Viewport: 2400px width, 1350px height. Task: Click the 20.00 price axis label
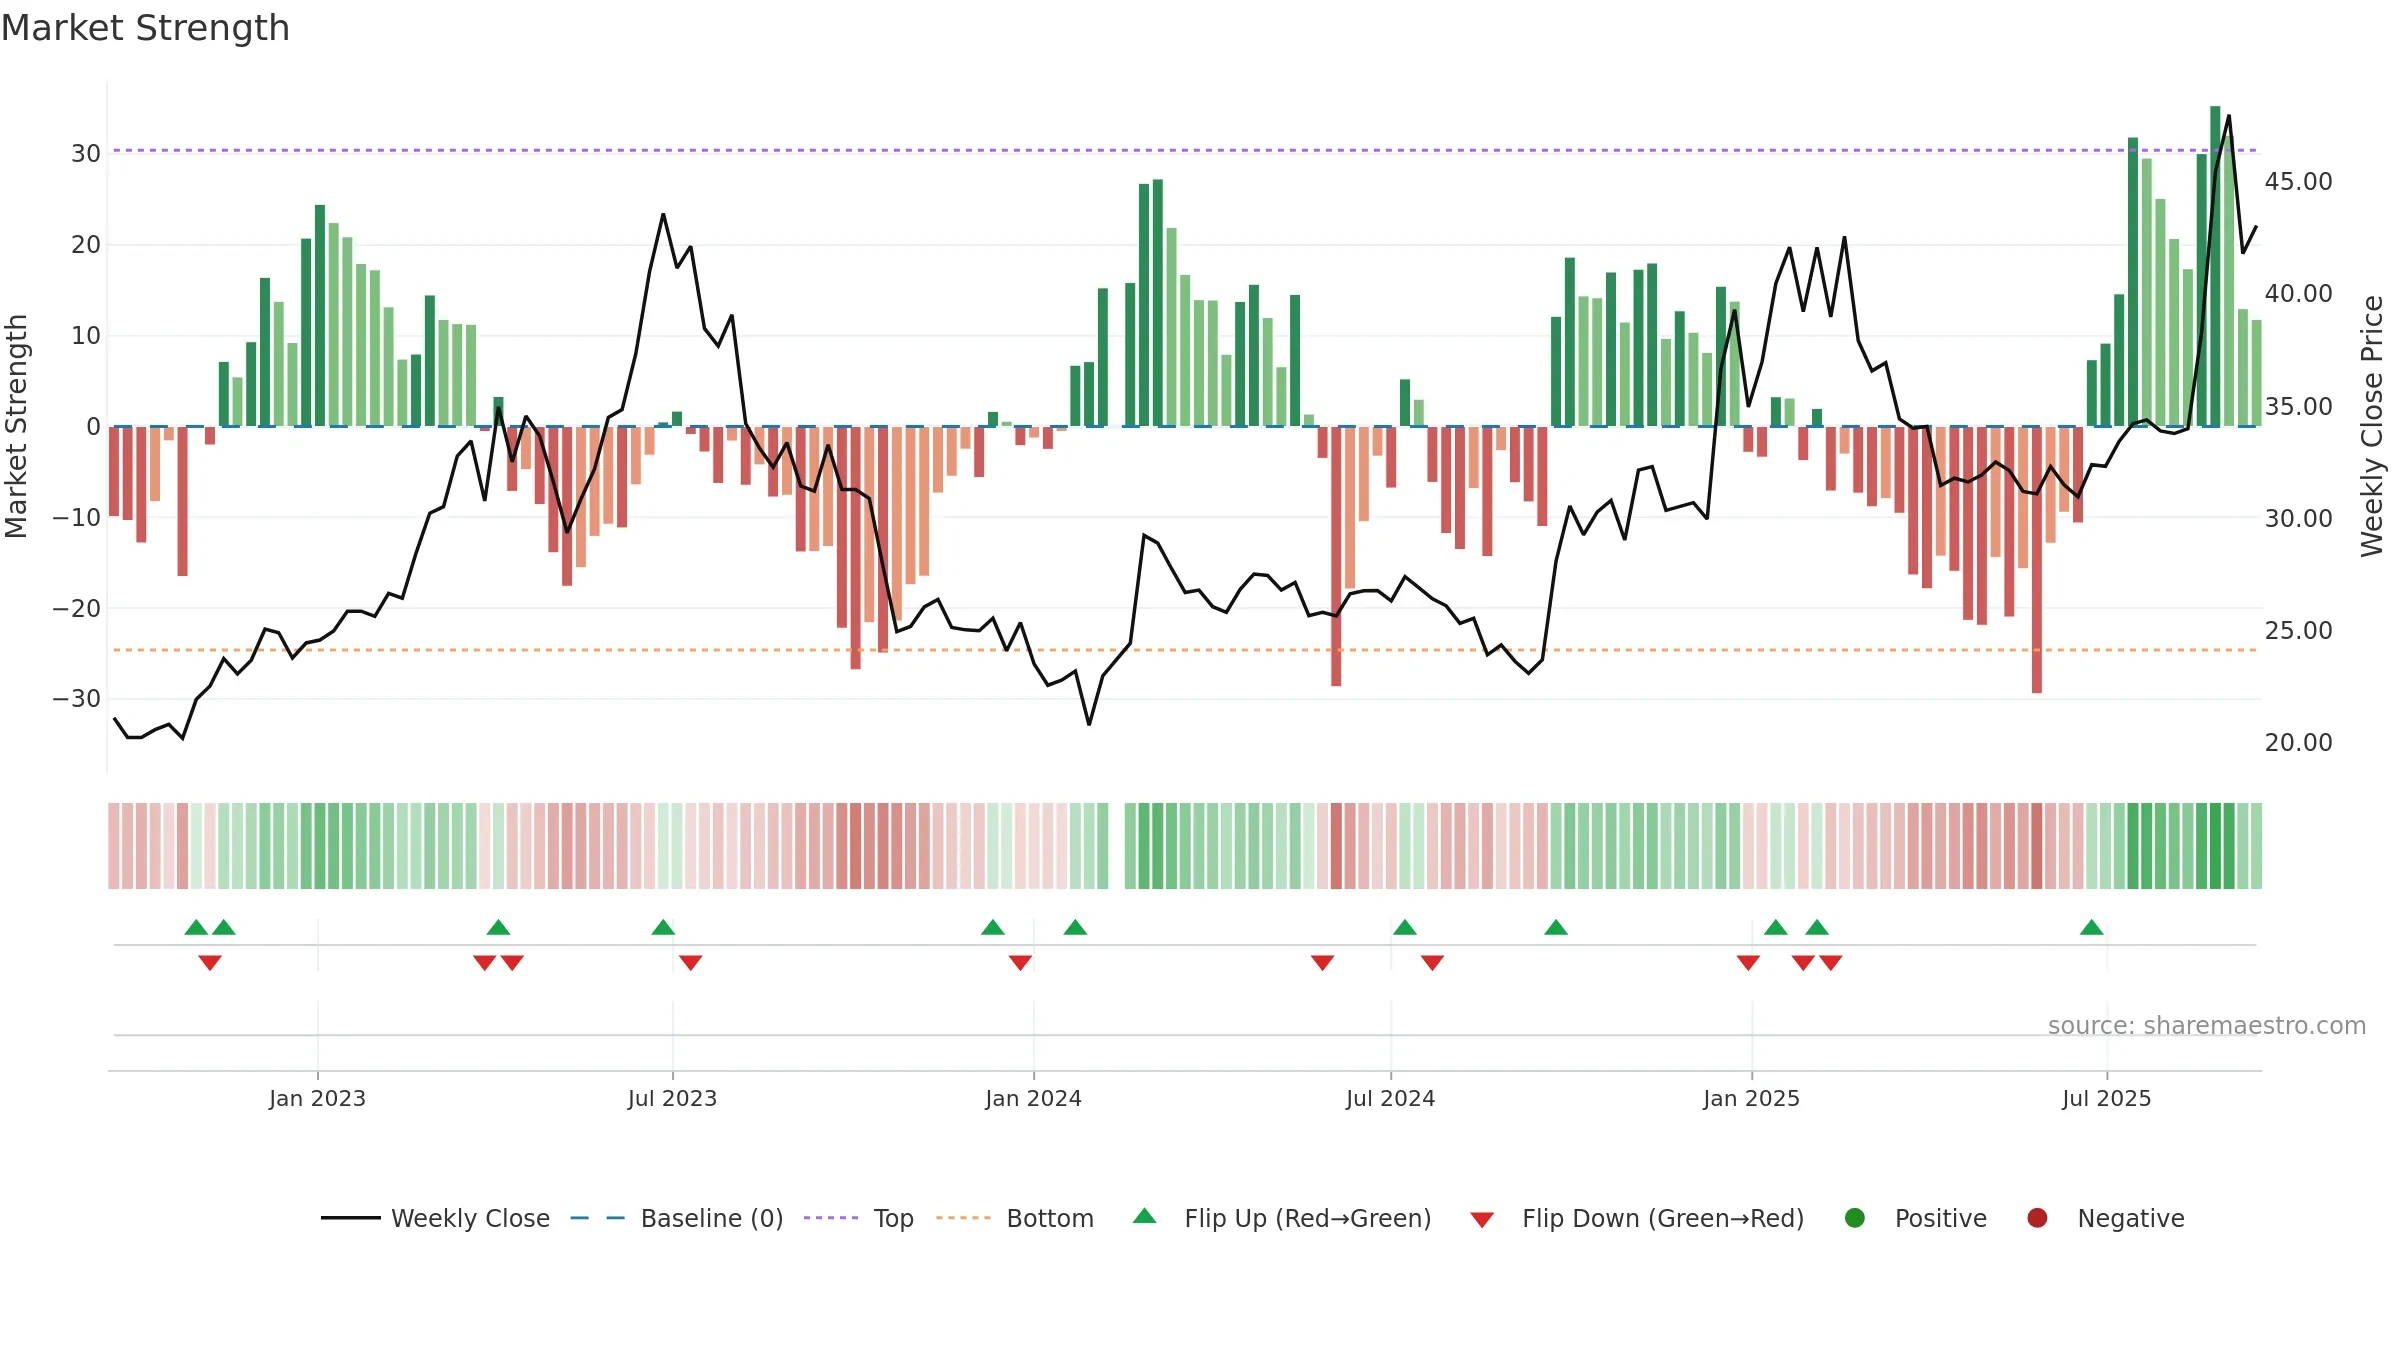click(2298, 743)
